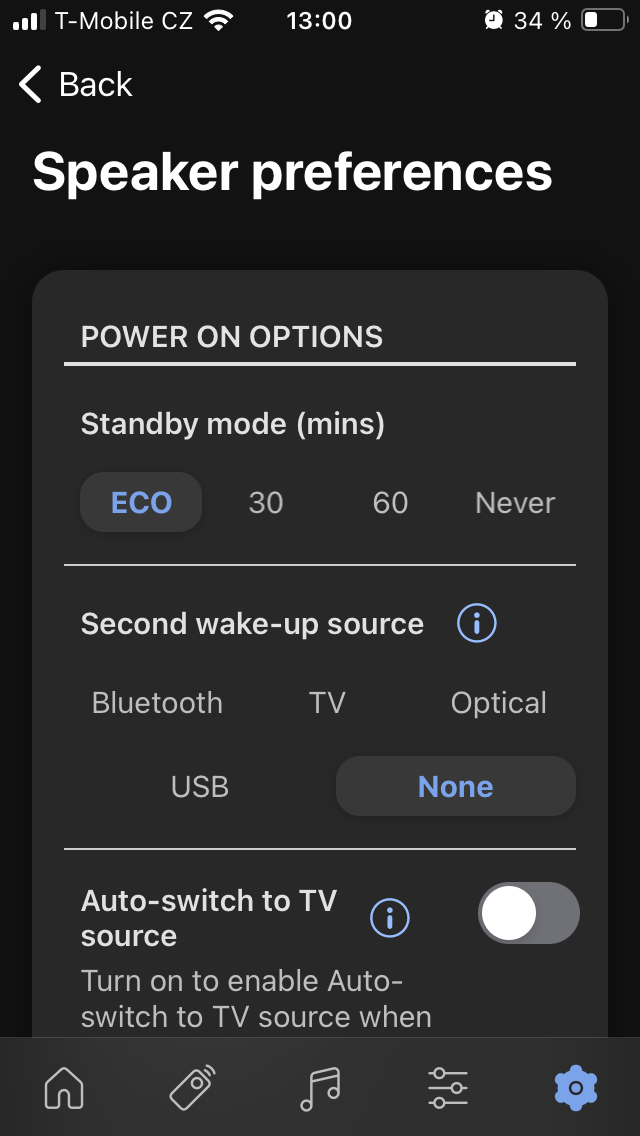Set standby mode to Never
The width and height of the screenshot is (640, 1136).
[515, 502]
